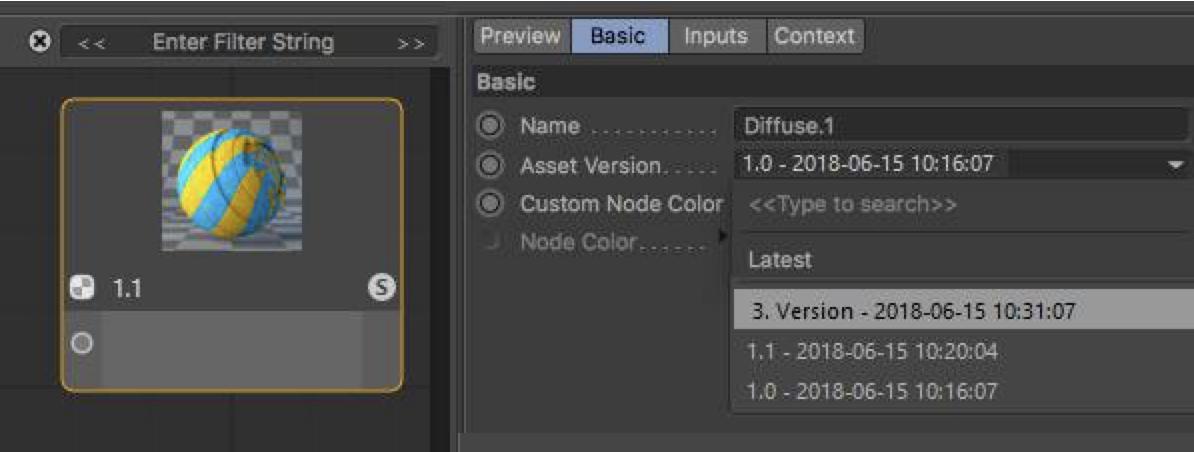Screen dimensions: 1194x452
Task: Open the Context tab
Action: (814, 37)
